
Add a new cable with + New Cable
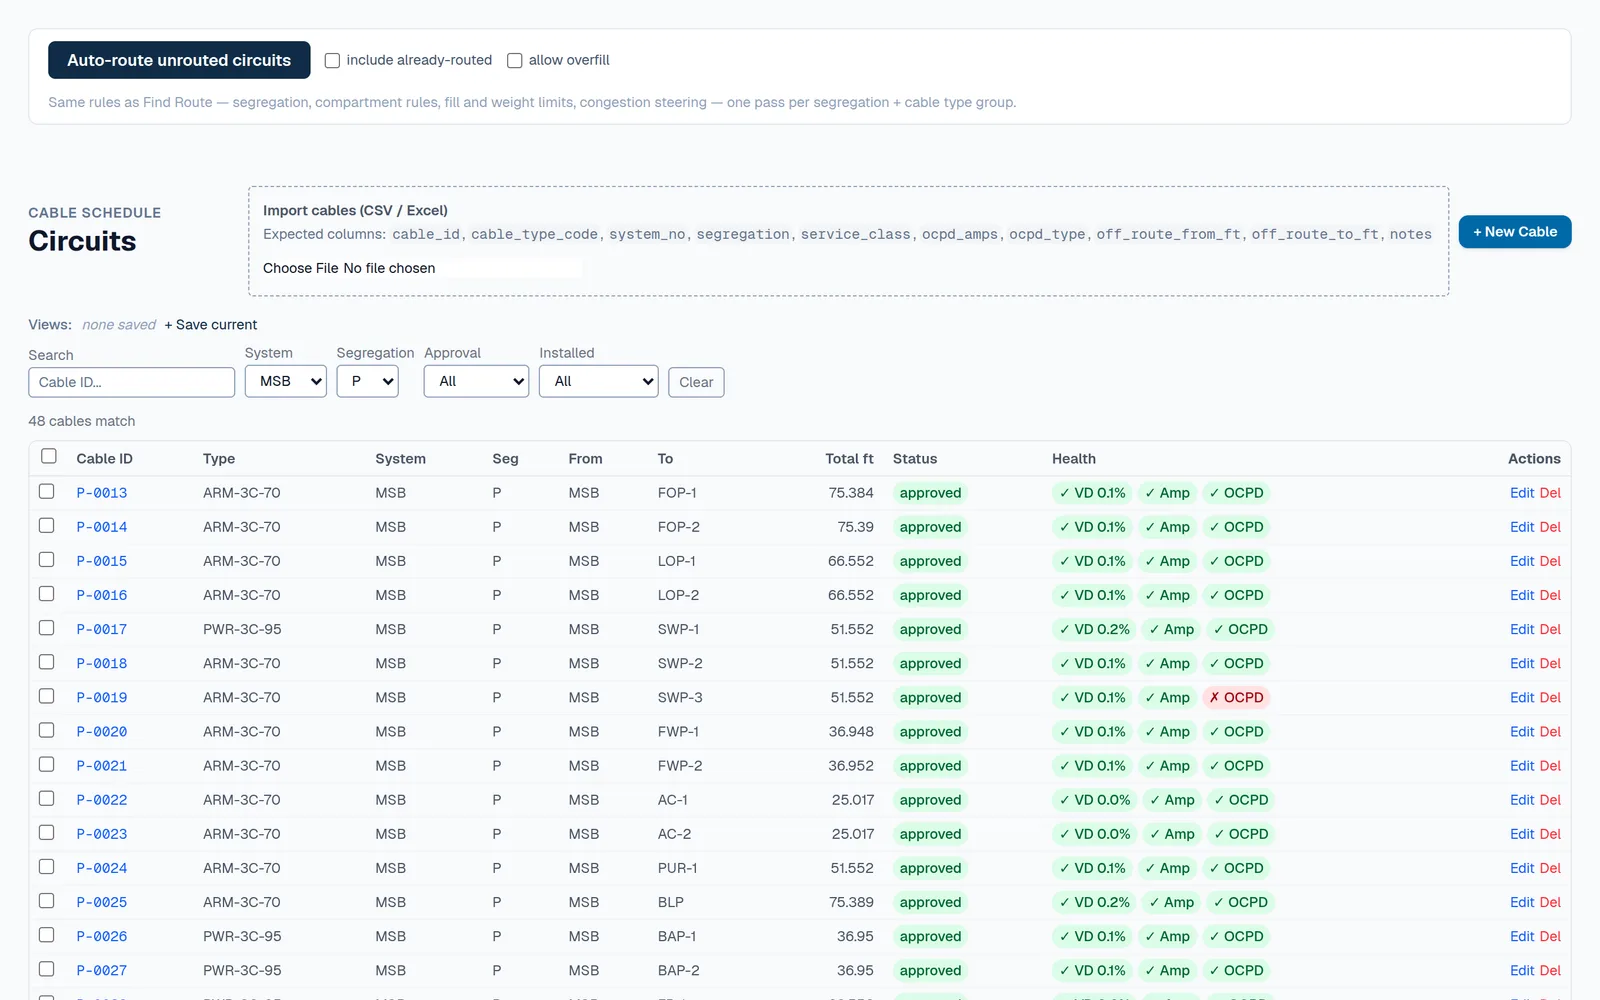pyautogui.click(x=1515, y=232)
